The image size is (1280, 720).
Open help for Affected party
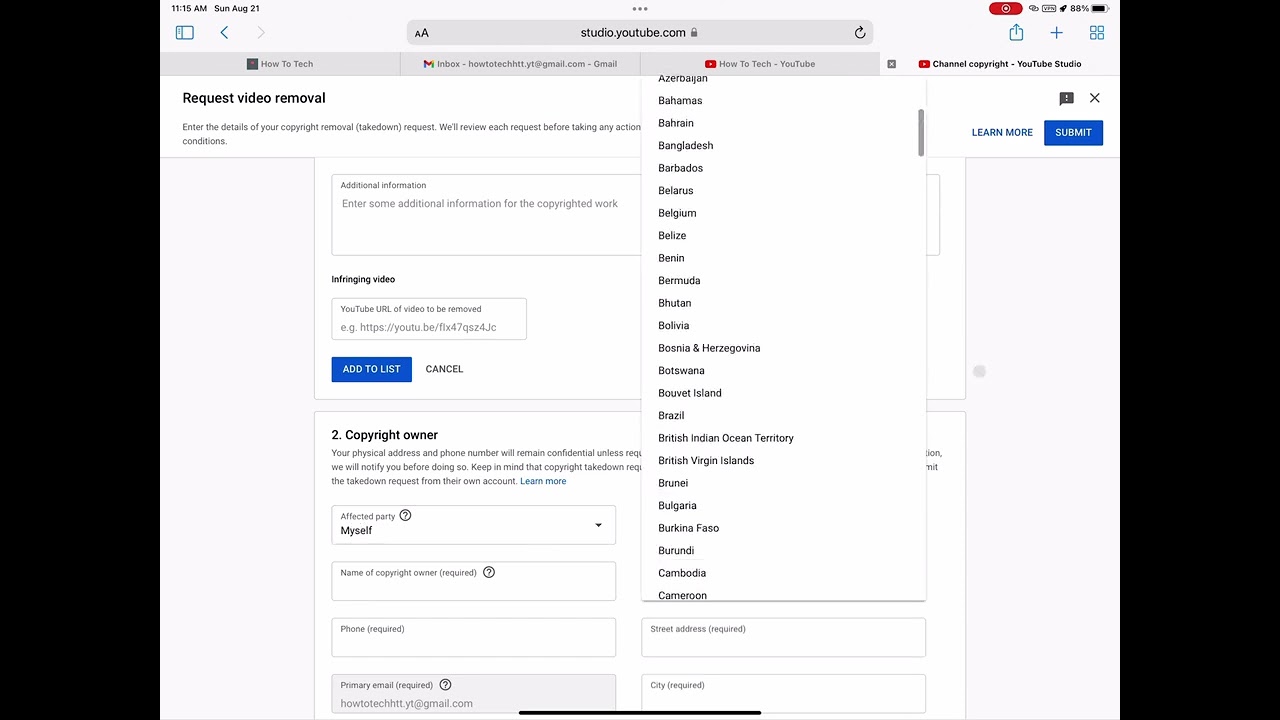(x=405, y=515)
